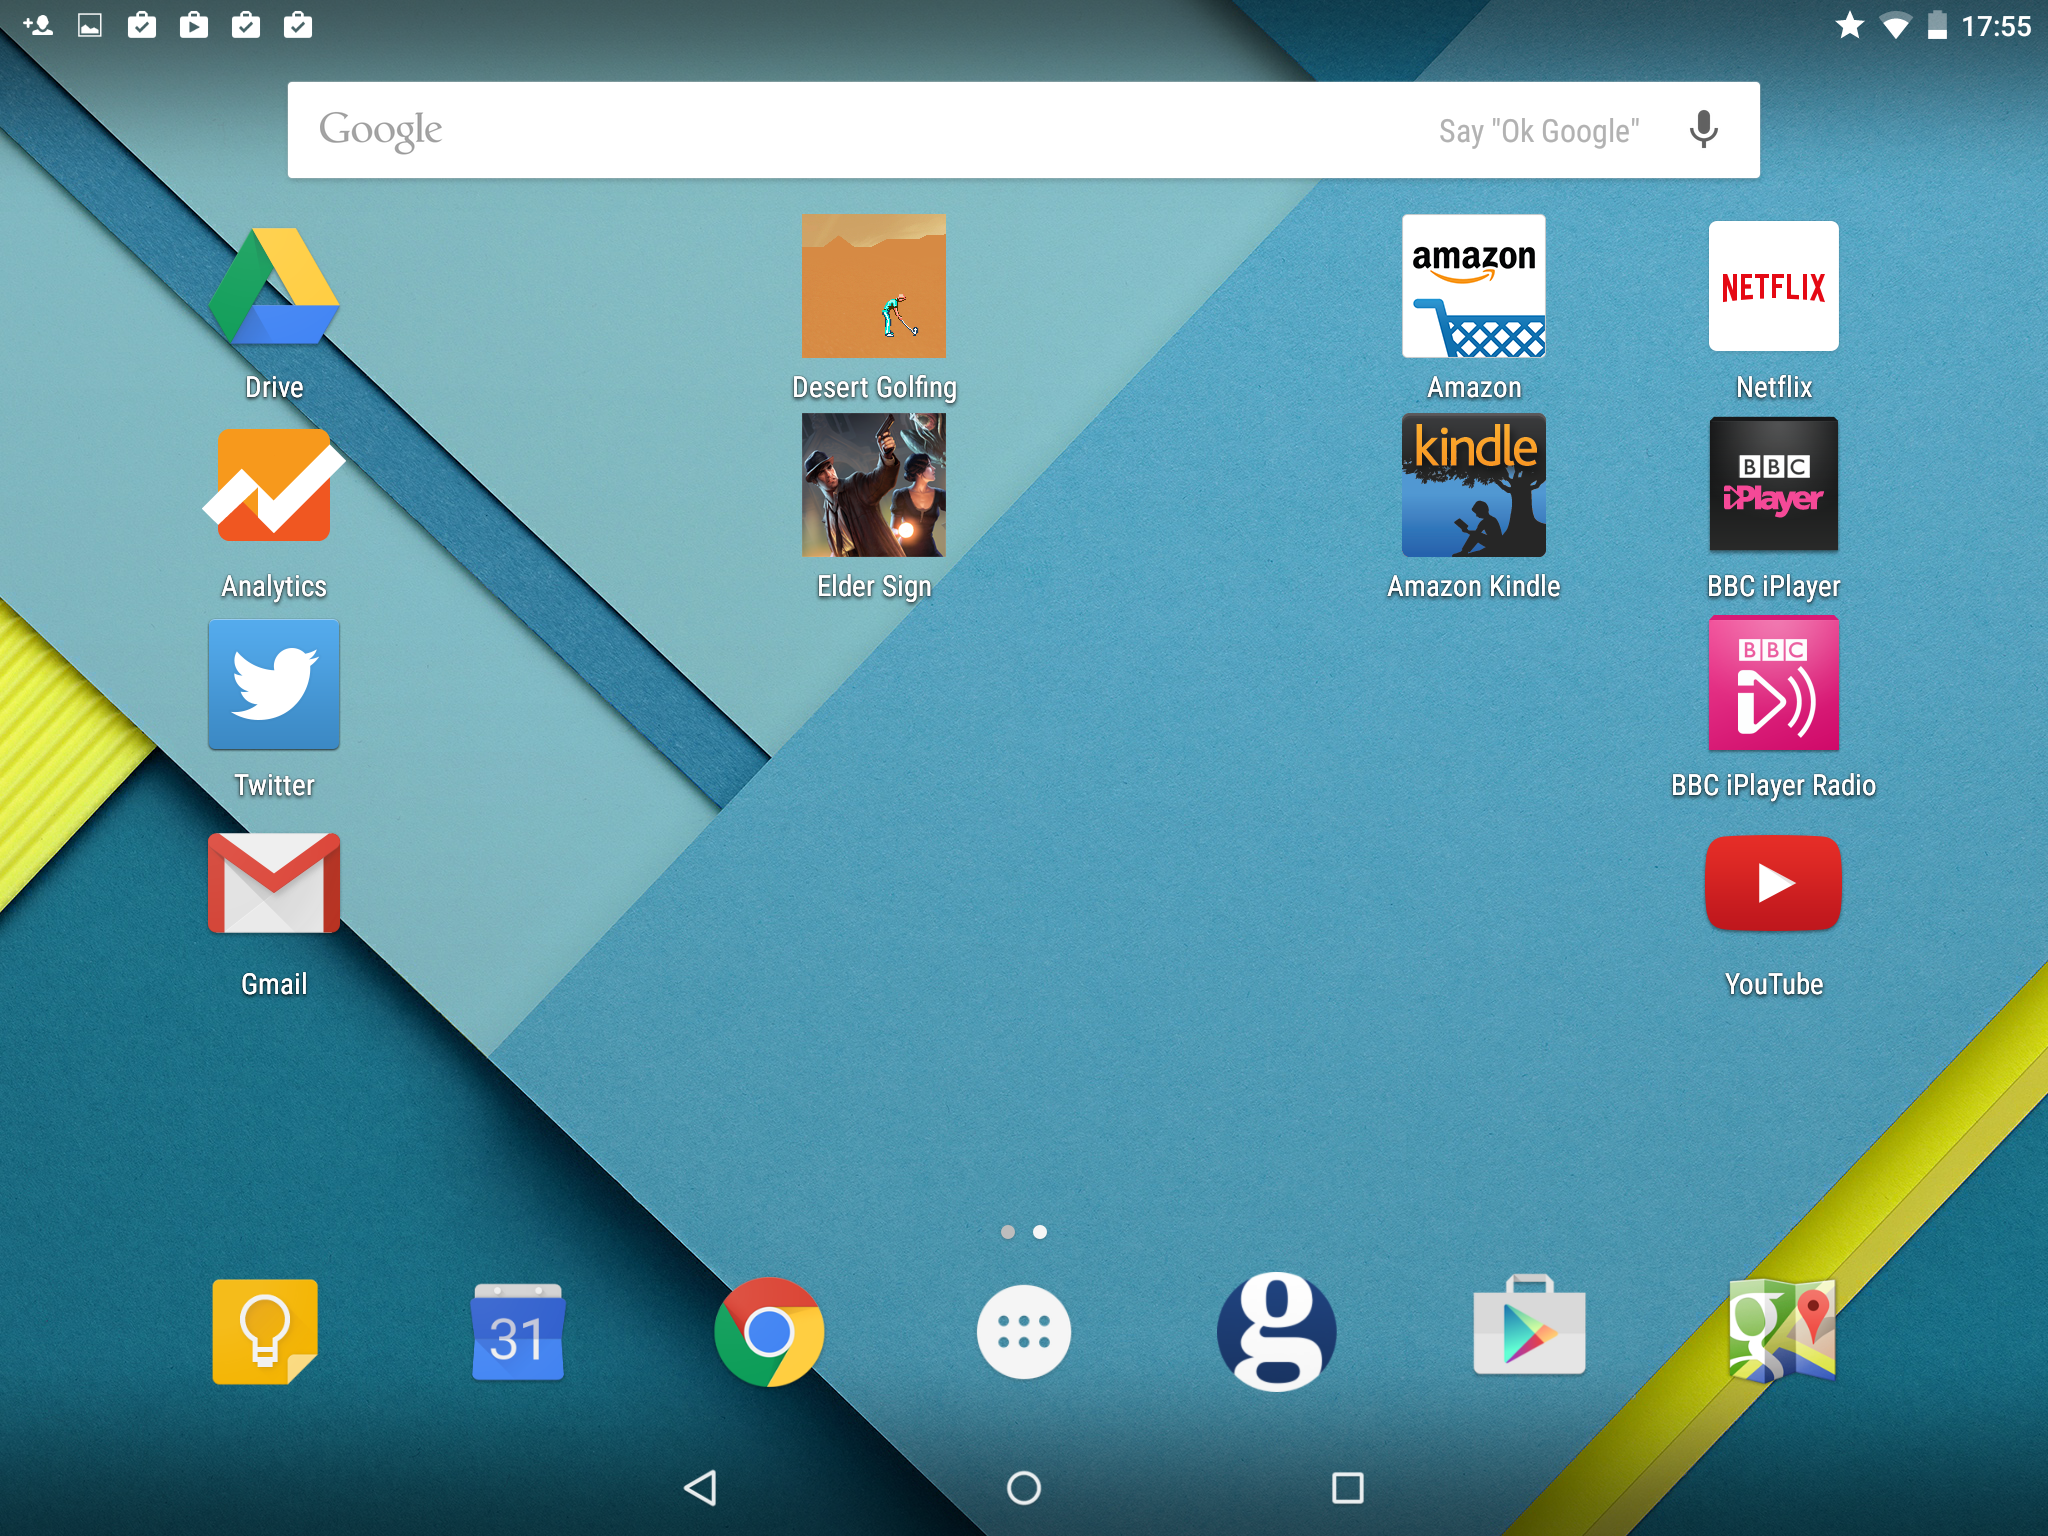Screen dimensions: 2048x1536
Task: Open the app drawer
Action: pos(1024,1332)
